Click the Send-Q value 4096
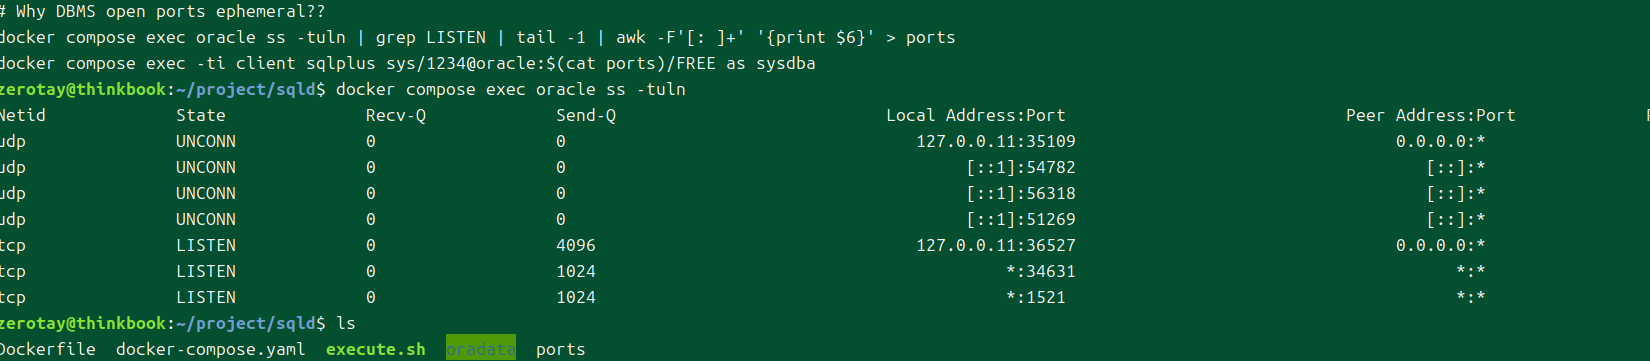Viewport: 1650px width, 361px height. 576,245
